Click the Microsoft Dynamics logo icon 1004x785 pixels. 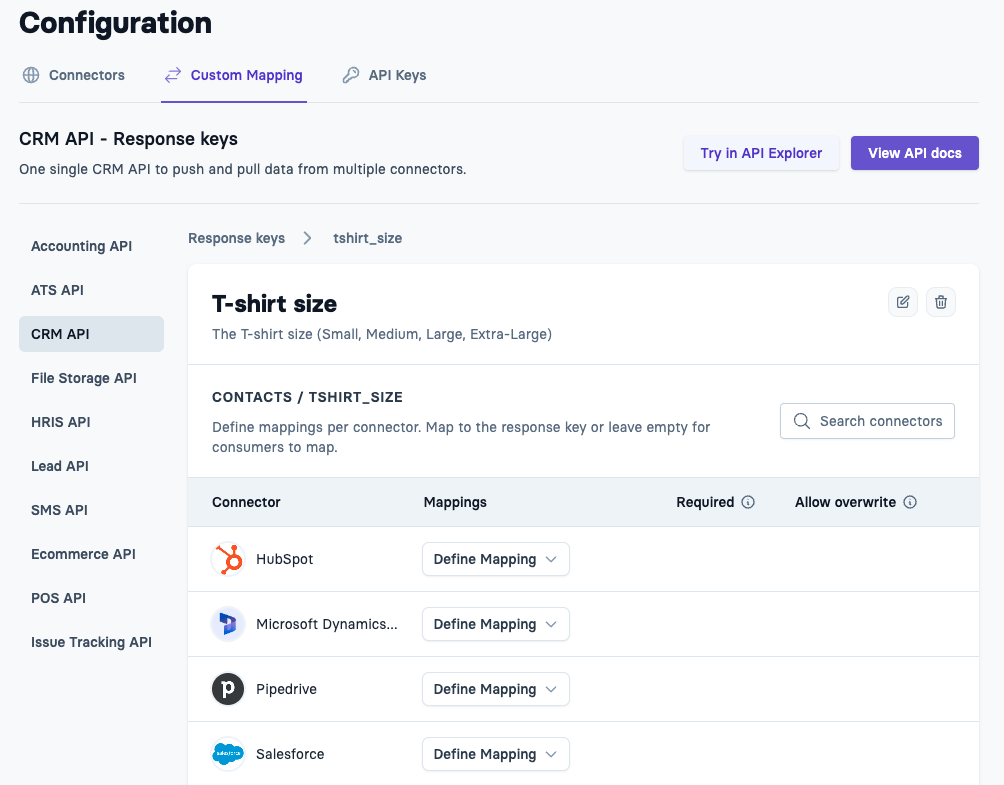point(228,624)
